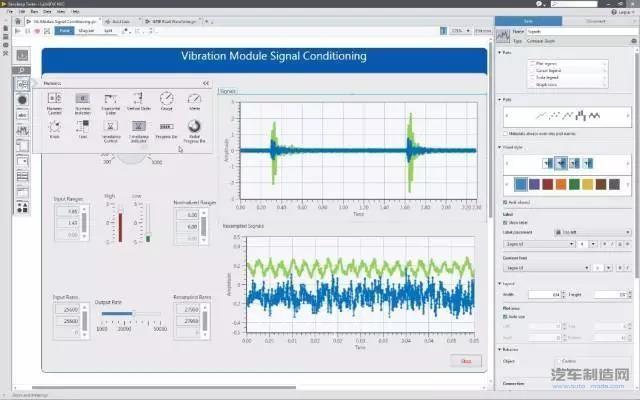The image size is (640, 400).
Task: Select the Vertical Slider palette icon
Action: pyautogui.click(x=137, y=99)
